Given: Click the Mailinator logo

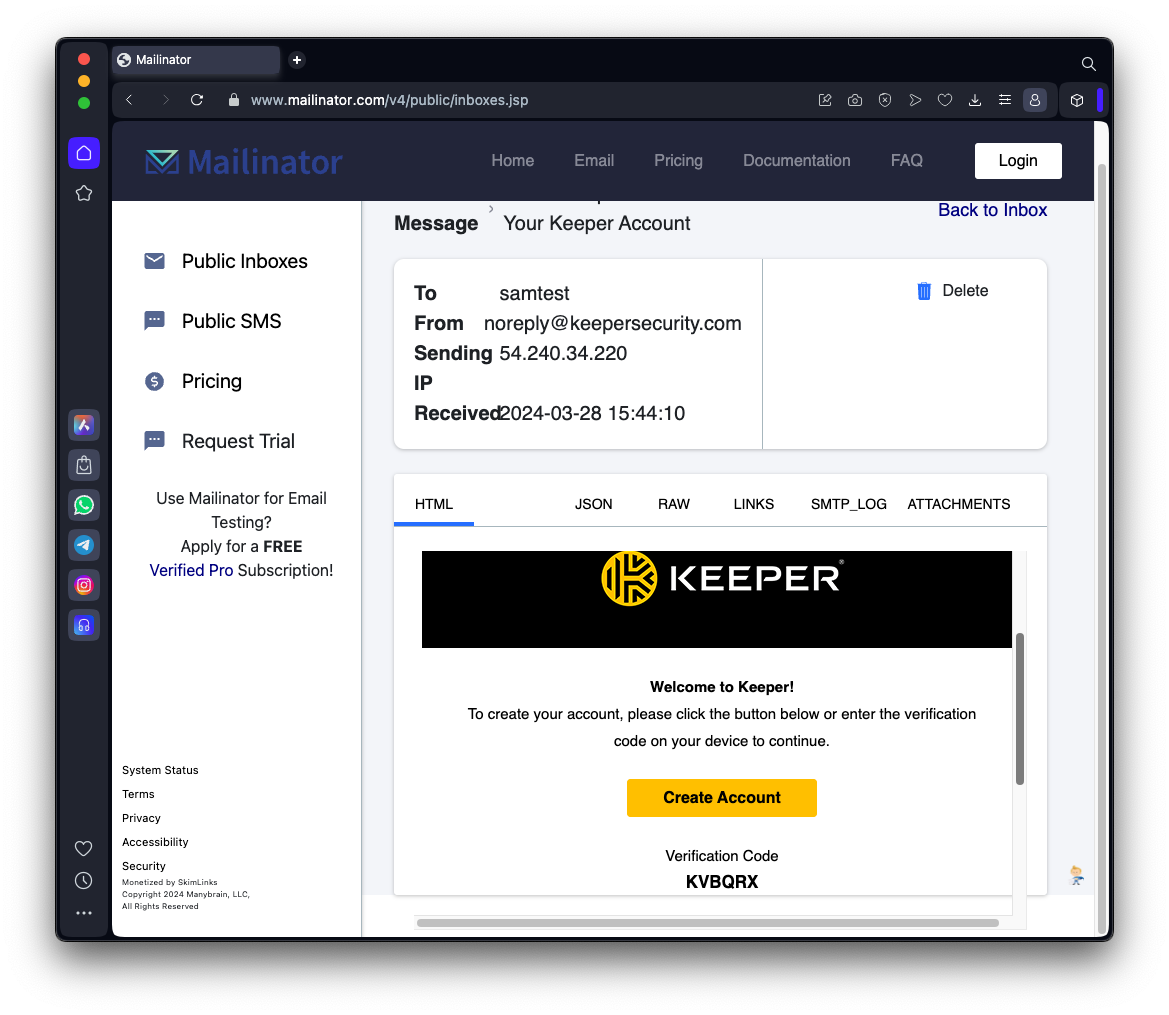Looking at the screenshot, I should [244, 161].
